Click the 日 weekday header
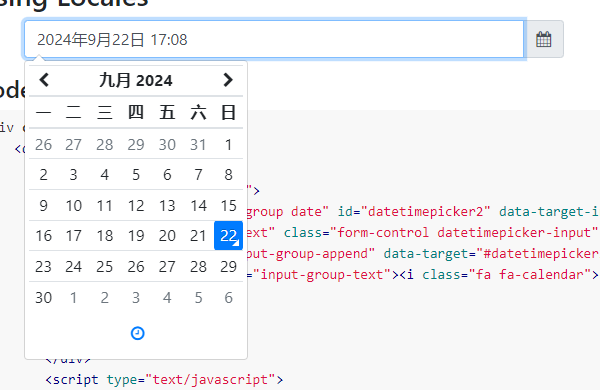600x390 pixels. [228, 113]
